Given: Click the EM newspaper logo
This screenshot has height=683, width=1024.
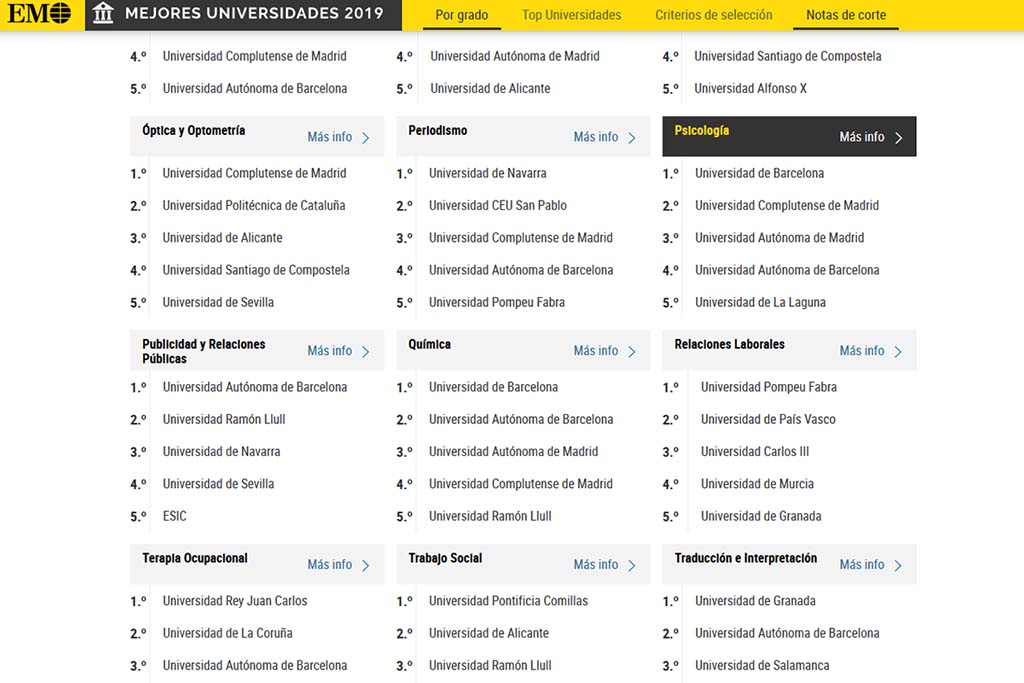Looking at the screenshot, I should 40,14.
